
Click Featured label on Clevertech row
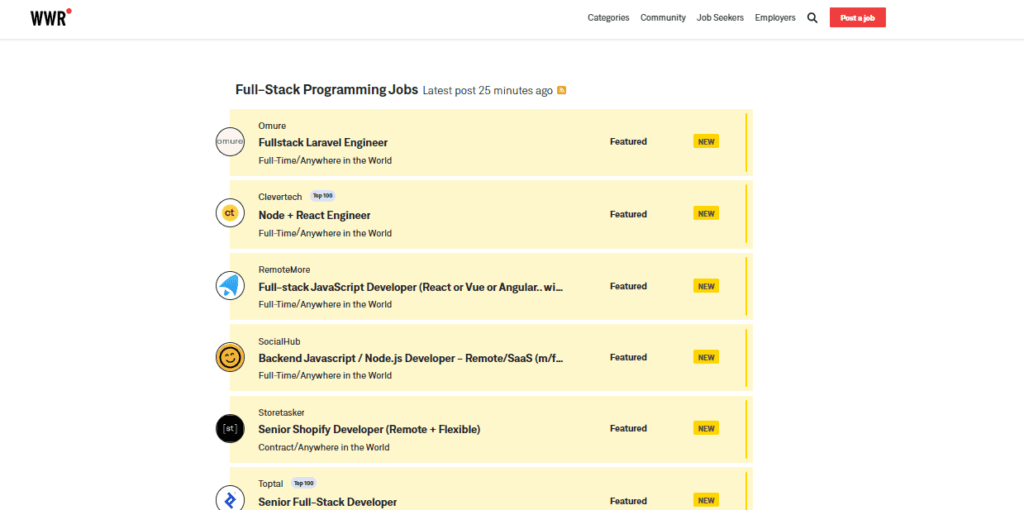(628, 214)
